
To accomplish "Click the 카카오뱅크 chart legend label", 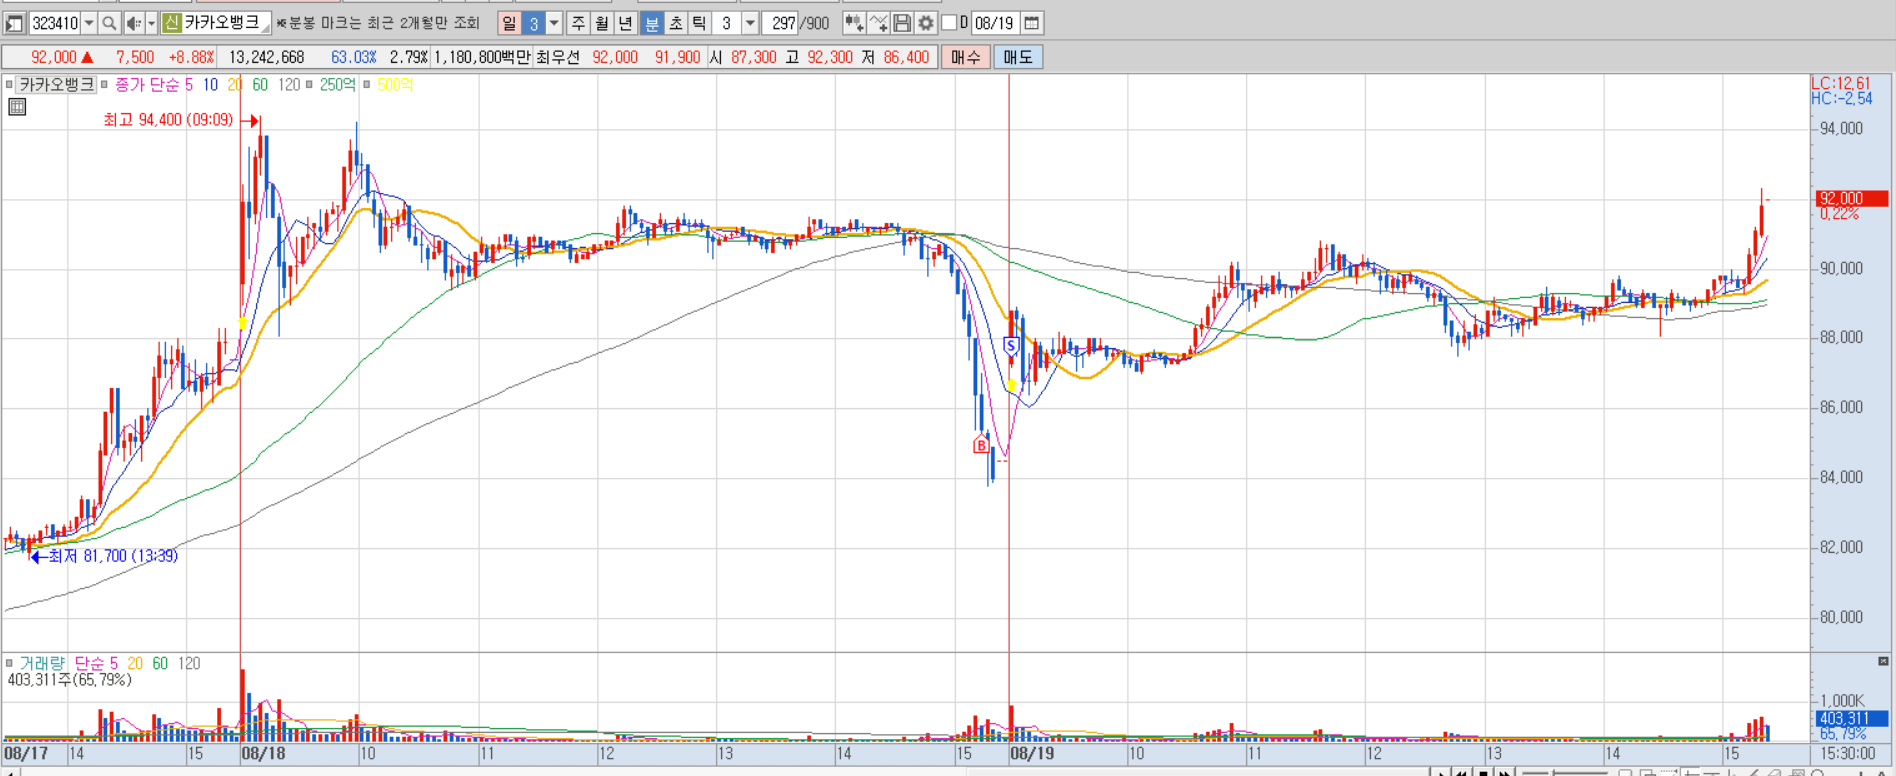I will (x=57, y=85).
